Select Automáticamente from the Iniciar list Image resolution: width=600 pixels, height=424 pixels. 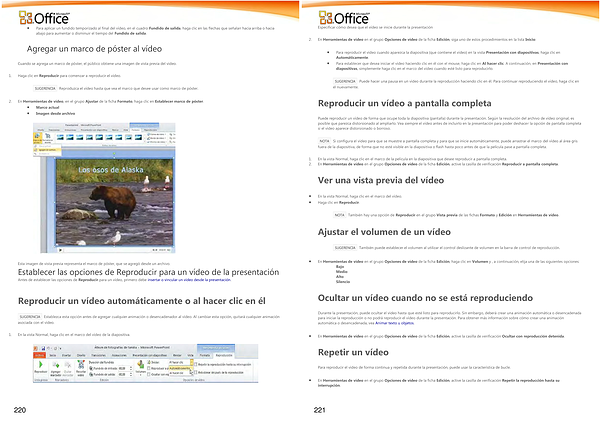coord(180,368)
